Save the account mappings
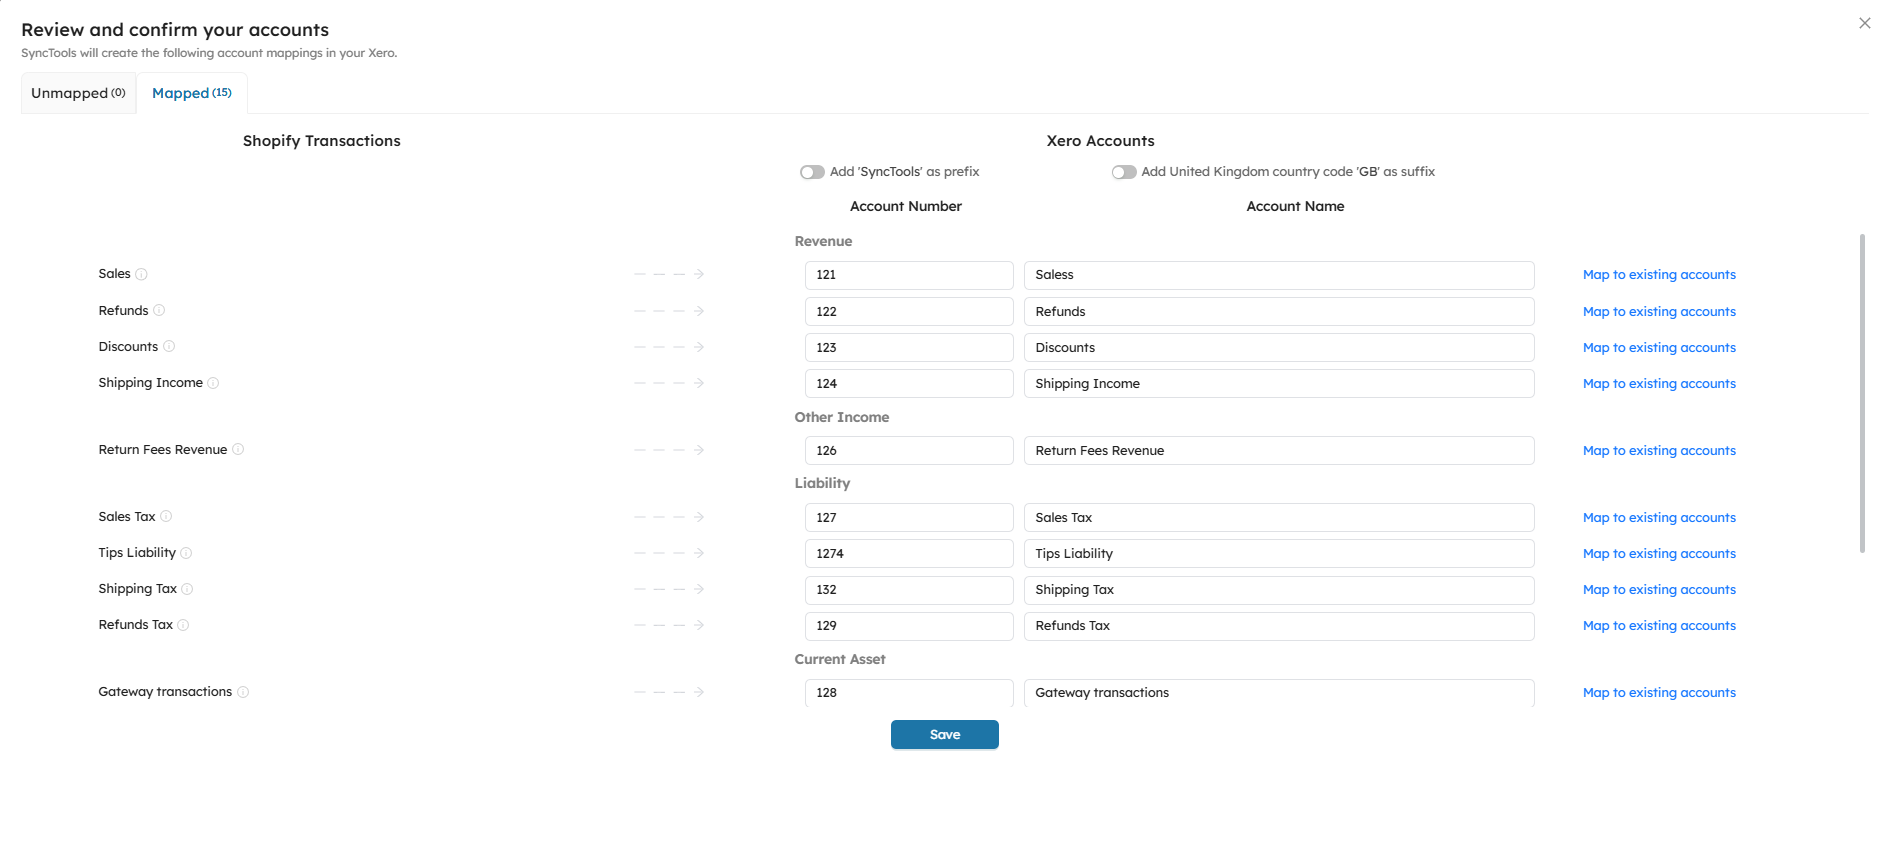Viewport: 1887px width, 862px height. tap(945, 734)
